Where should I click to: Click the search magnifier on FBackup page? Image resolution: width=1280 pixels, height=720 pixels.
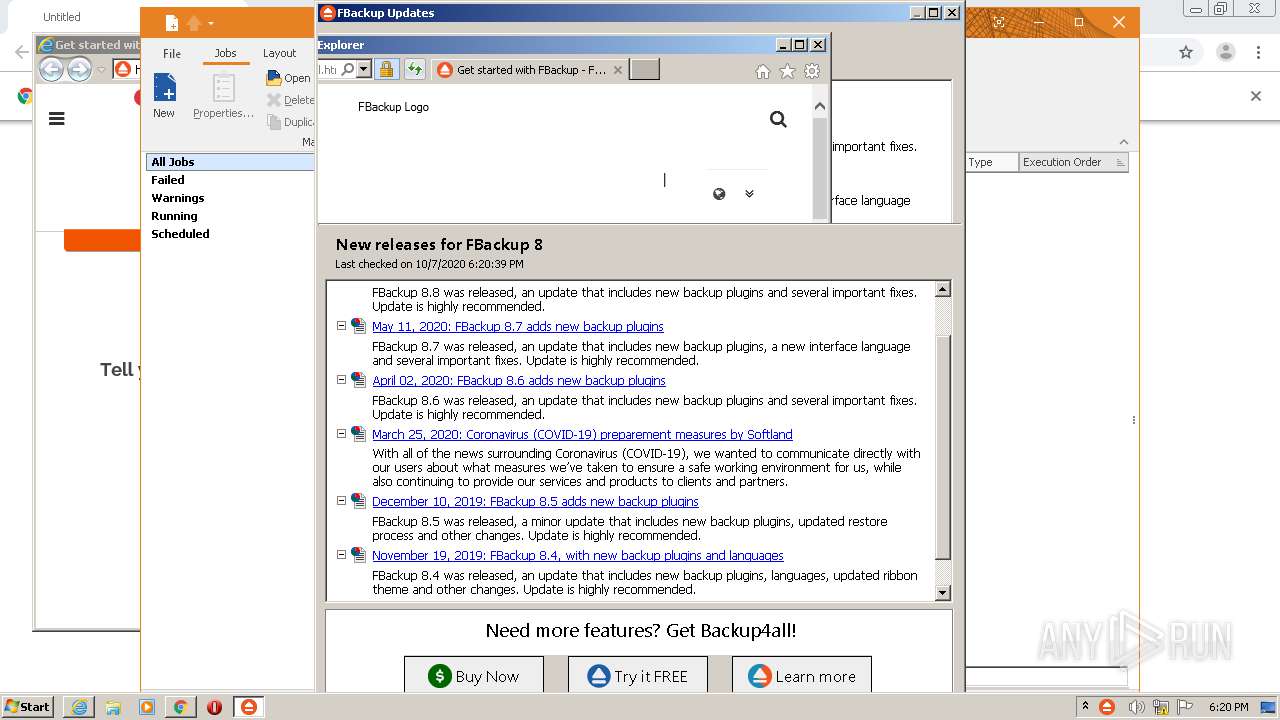778,119
